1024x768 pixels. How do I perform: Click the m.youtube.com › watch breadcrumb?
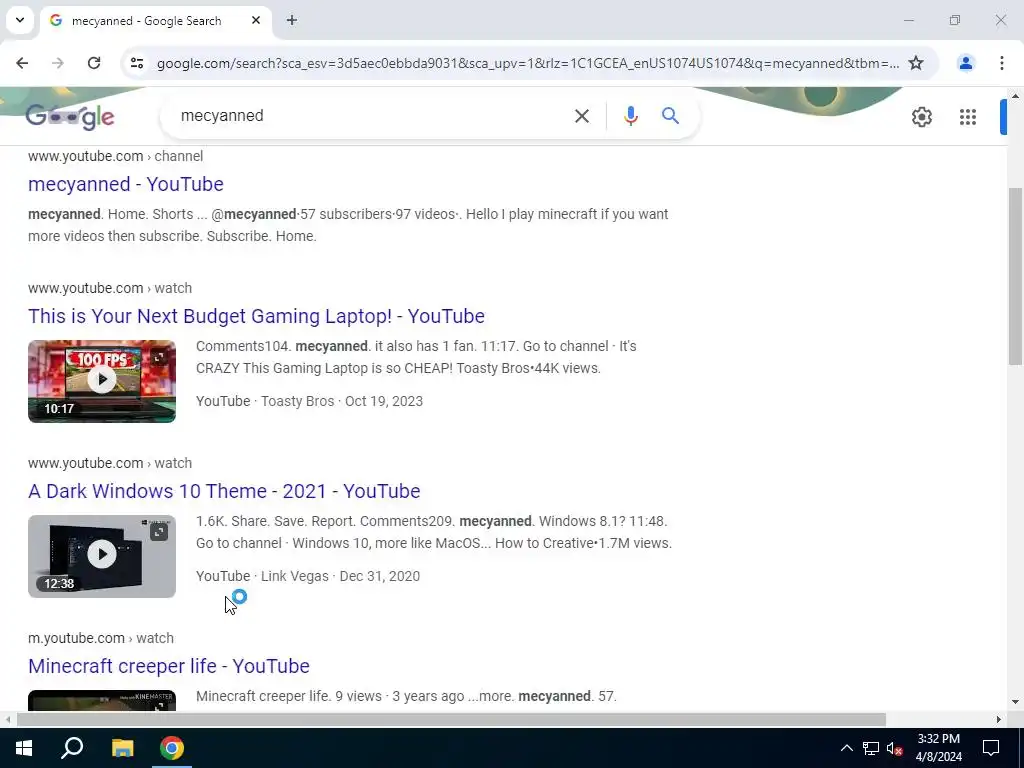coord(101,638)
